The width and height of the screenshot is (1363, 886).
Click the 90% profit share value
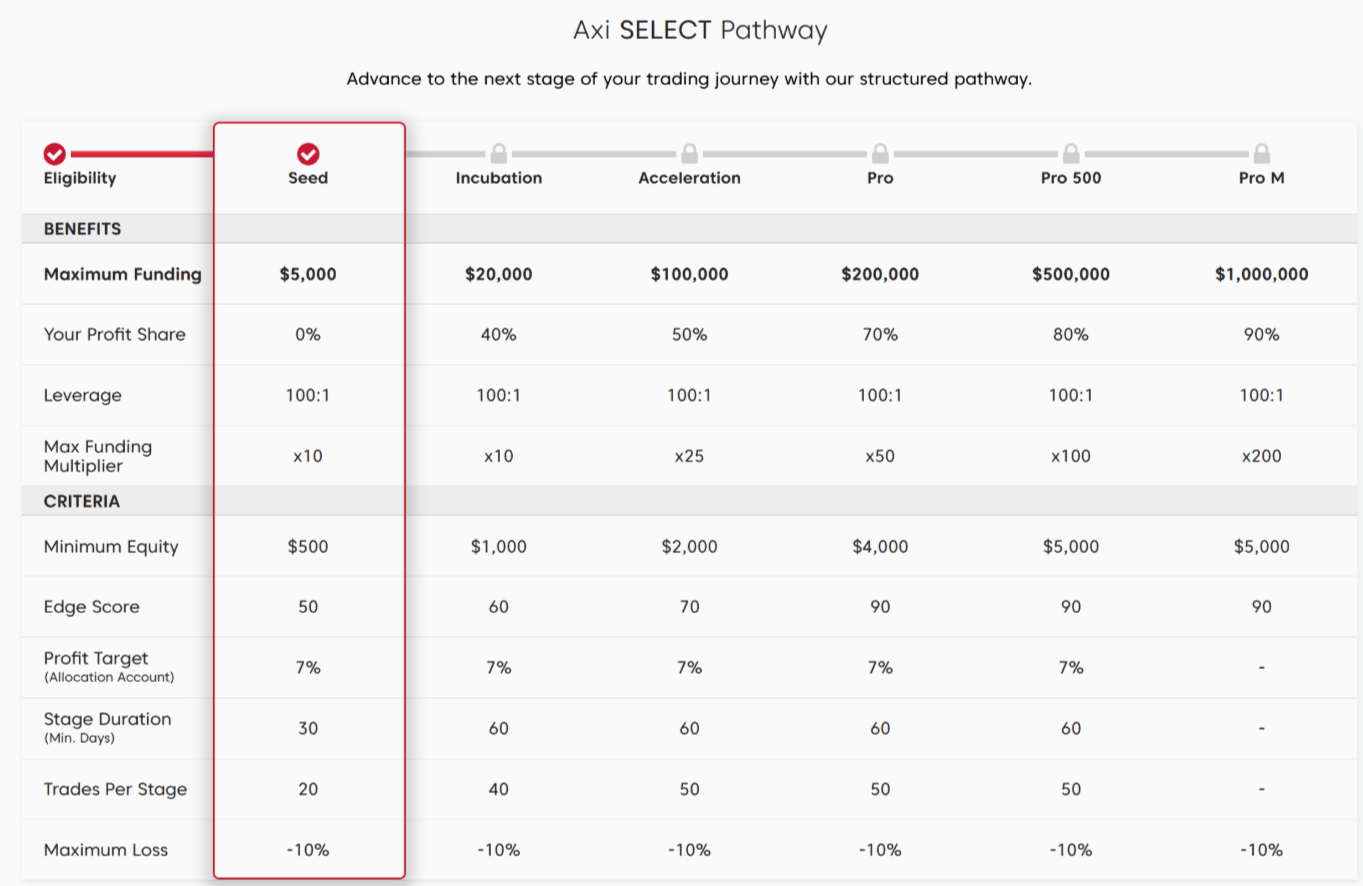[x=1261, y=335]
